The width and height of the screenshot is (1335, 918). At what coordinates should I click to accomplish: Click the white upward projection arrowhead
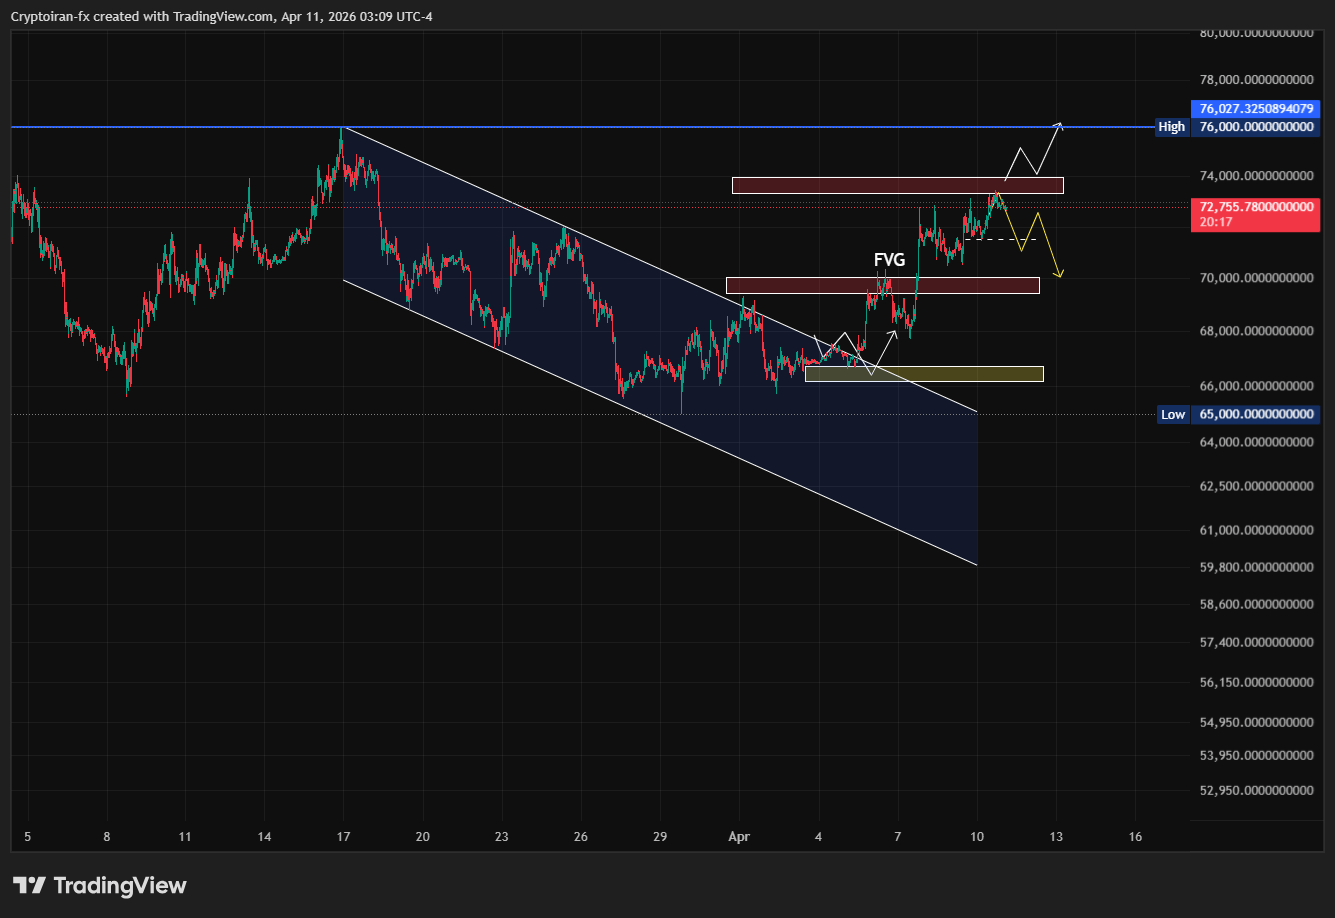click(x=1059, y=125)
